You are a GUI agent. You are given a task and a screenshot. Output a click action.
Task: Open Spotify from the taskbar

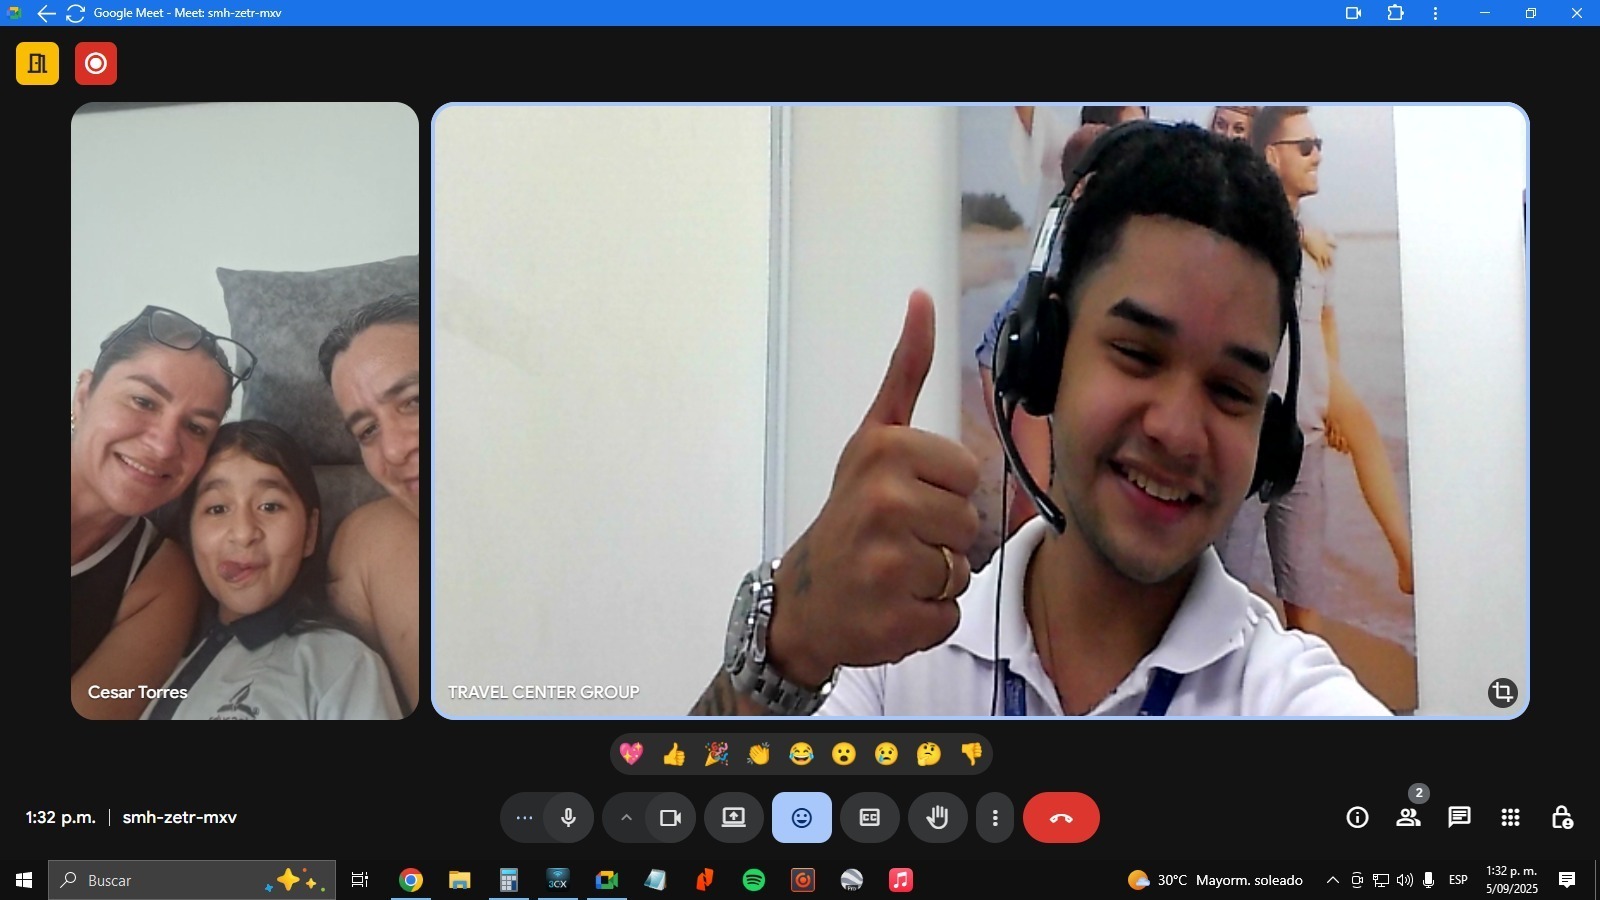click(x=754, y=880)
